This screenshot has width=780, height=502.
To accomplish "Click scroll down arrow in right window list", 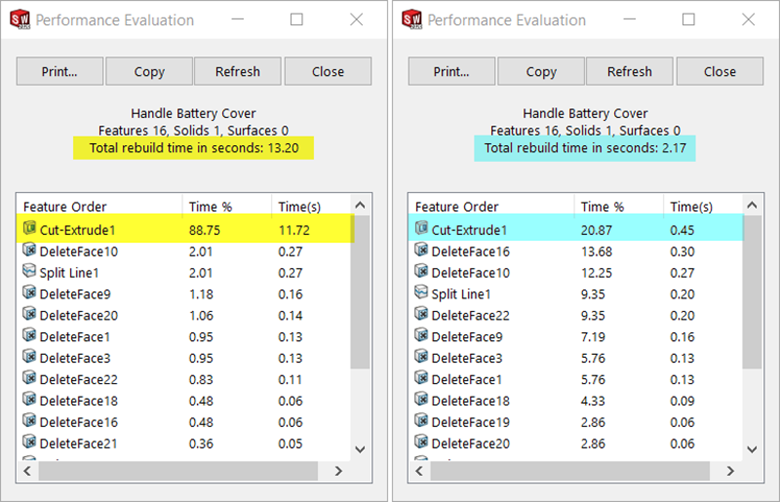I will pyautogui.click(x=753, y=449).
